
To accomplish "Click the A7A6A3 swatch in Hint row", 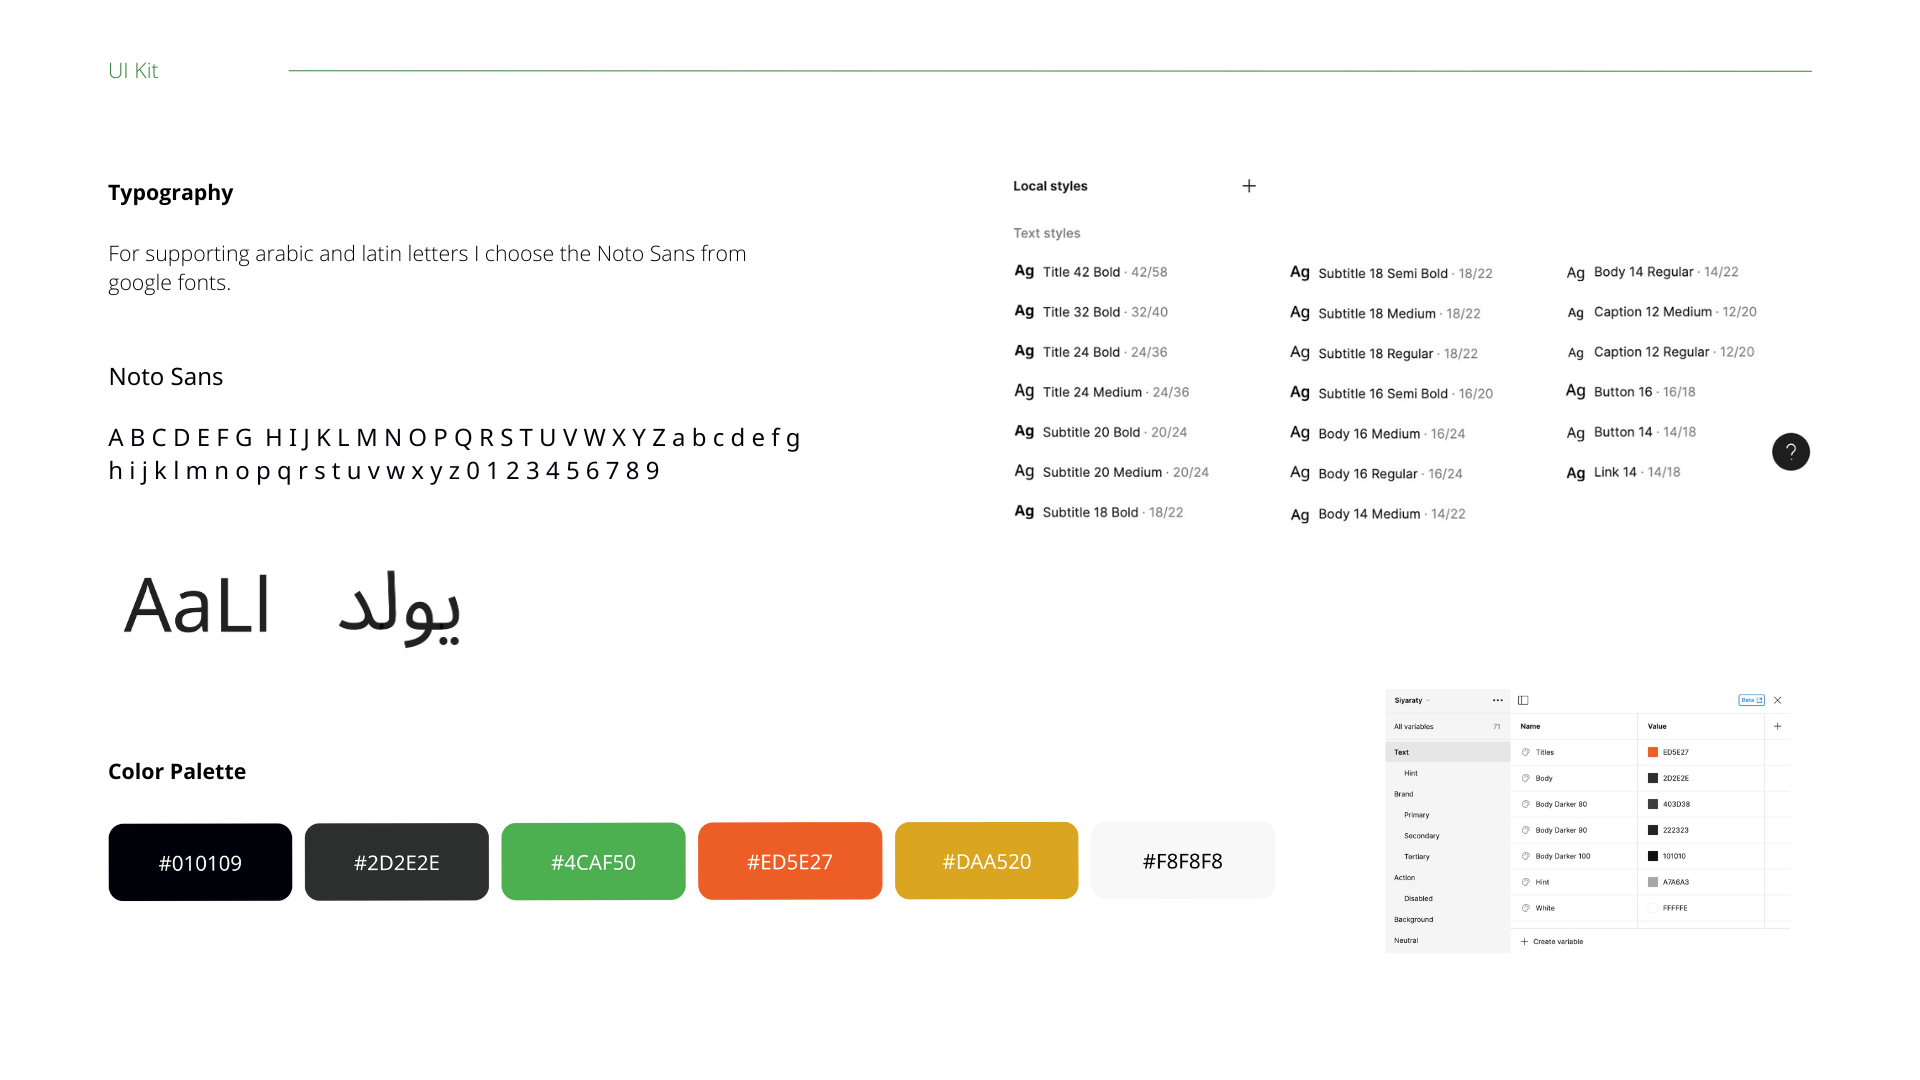I will [1653, 882].
